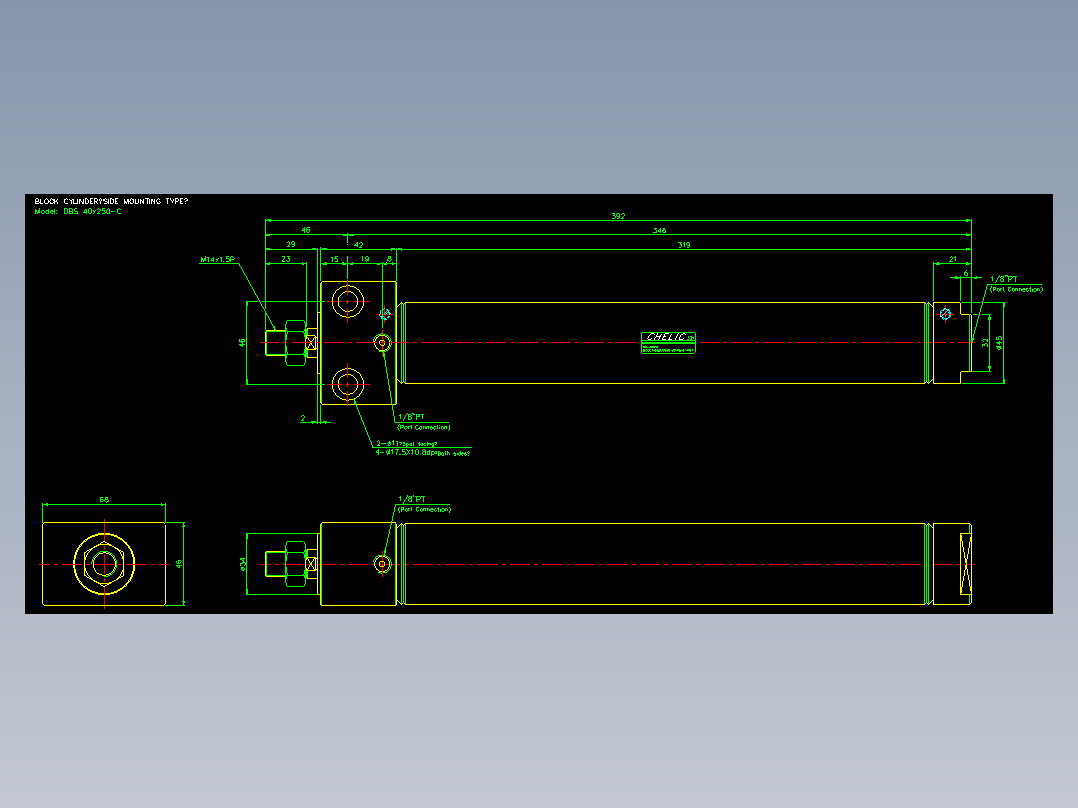The width and height of the screenshot is (1078, 808).
Task: Select the "346" dimension value
Action: click(x=659, y=230)
